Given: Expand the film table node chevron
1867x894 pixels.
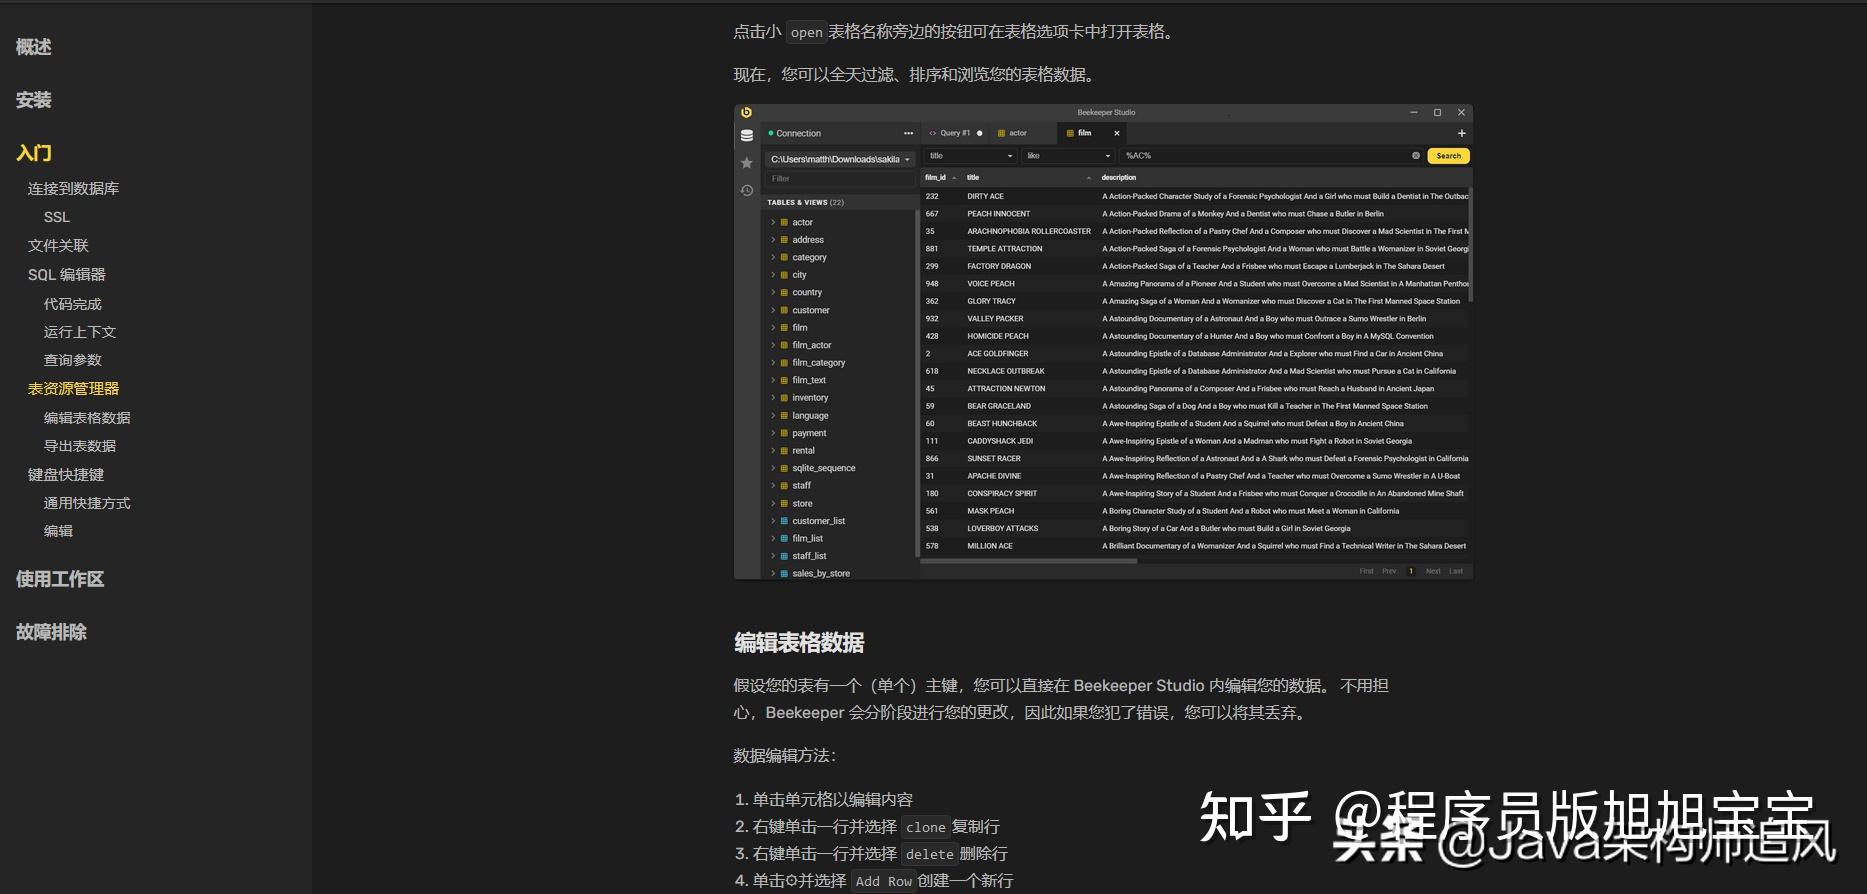Looking at the screenshot, I should pyautogui.click(x=773, y=327).
